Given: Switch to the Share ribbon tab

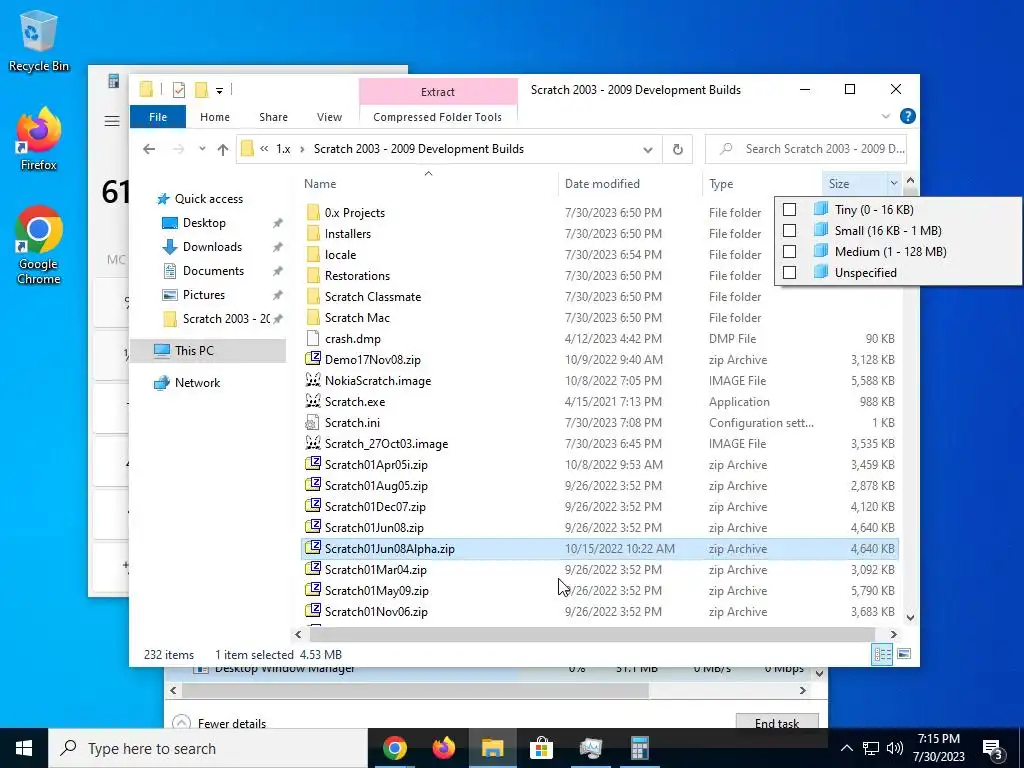Looking at the screenshot, I should pos(273,117).
